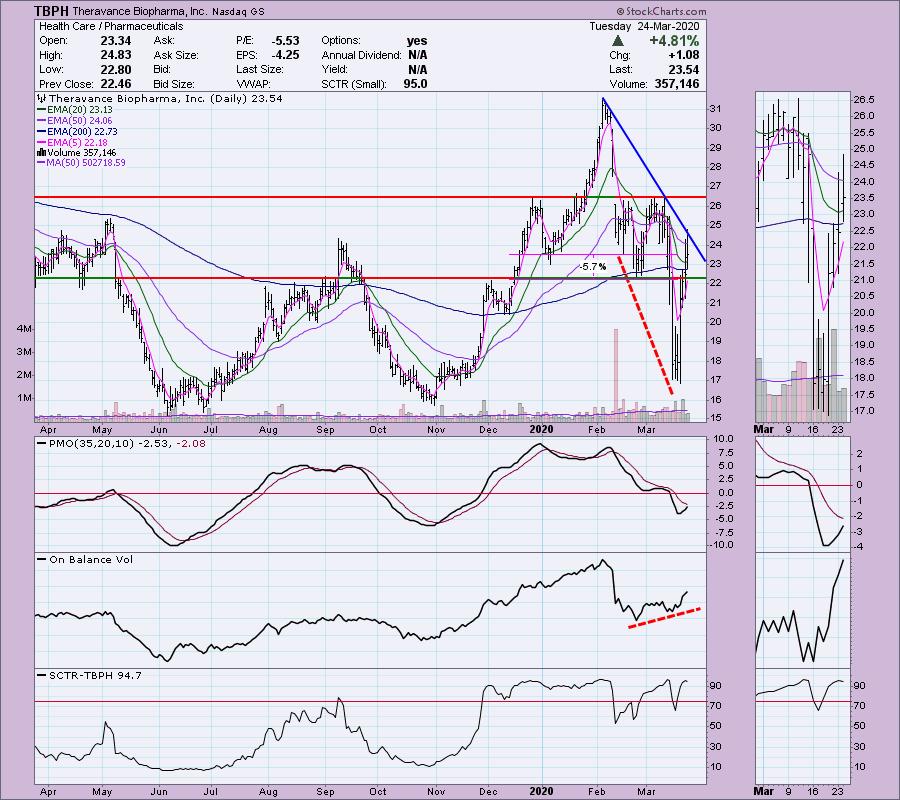The width and height of the screenshot is (900, 800).
Task: Click the price bar icon before the 'Theravance Biopharma, Inc. (Daily)' title
Action: click(x=43, y=98)
